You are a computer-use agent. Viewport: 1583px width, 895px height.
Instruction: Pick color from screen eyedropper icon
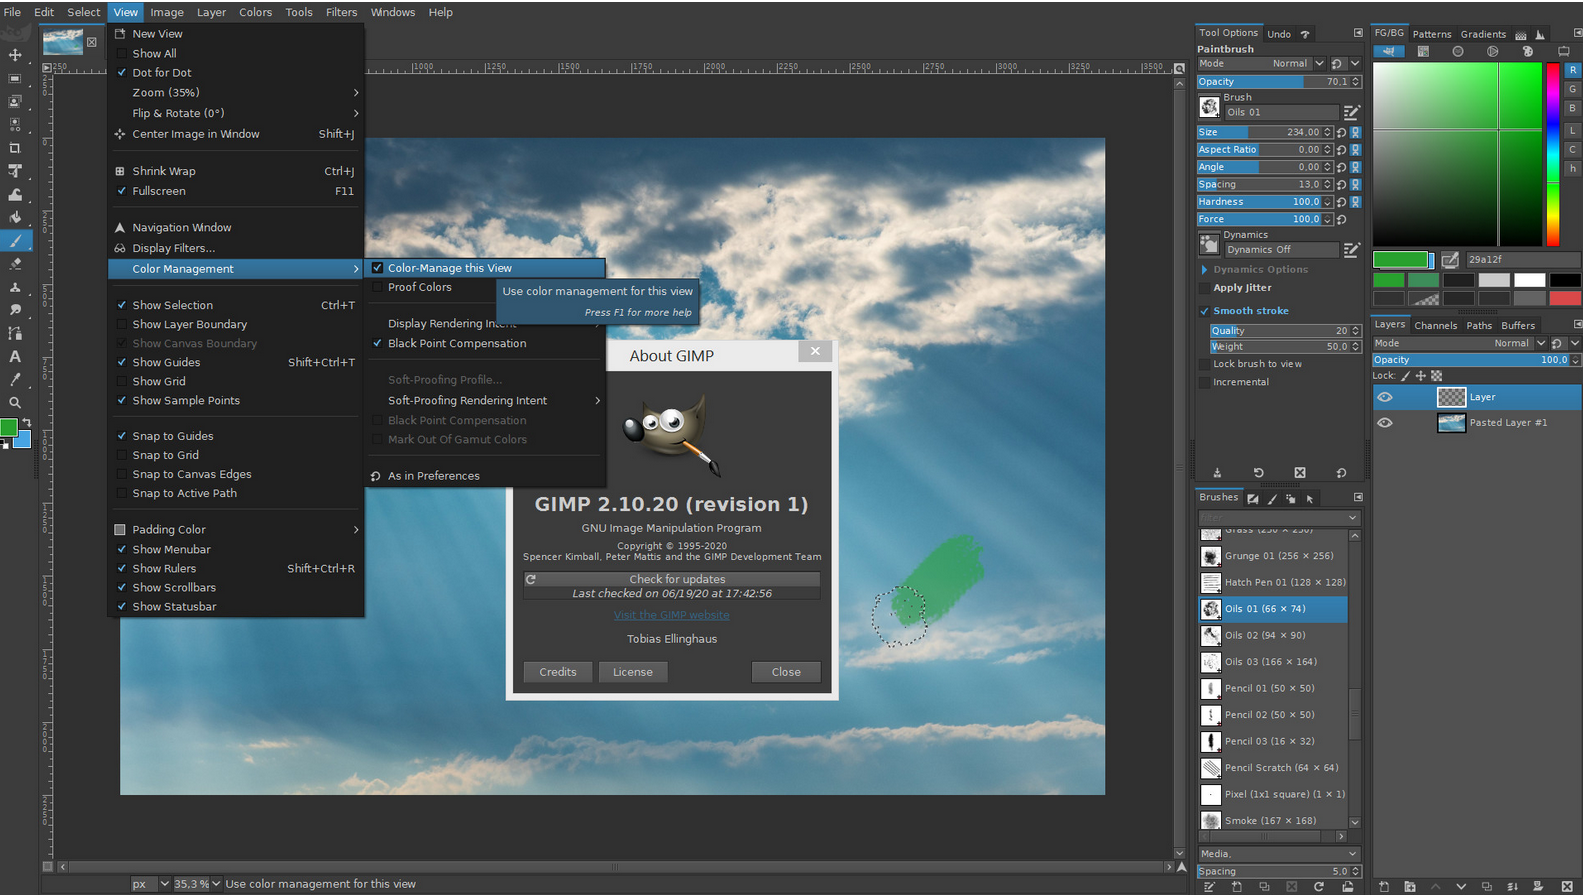(x=1450, y=260)
